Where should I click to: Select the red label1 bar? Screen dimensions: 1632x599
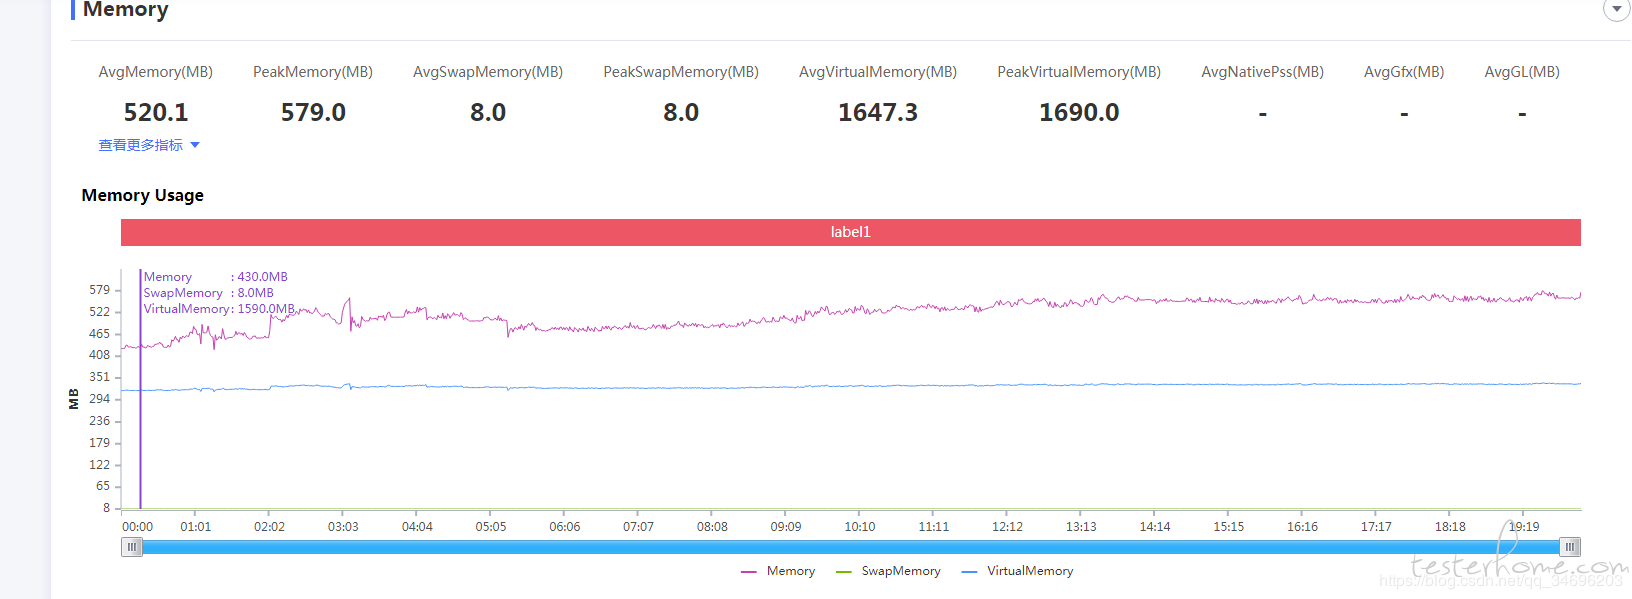tap(851, 232)
